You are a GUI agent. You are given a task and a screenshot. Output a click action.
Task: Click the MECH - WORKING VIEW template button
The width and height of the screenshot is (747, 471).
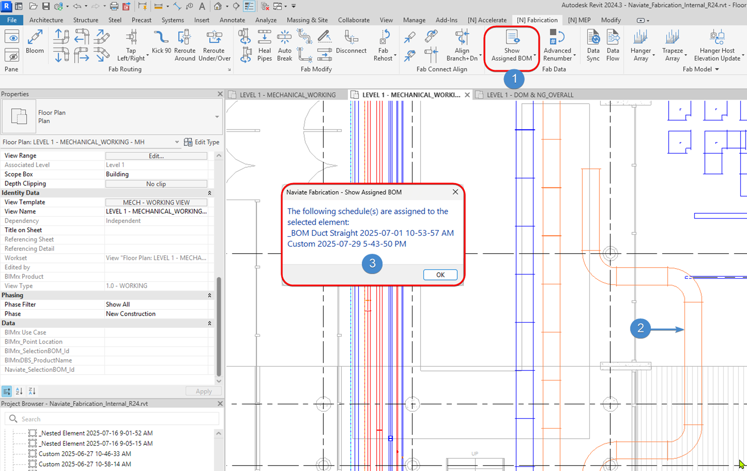point(156,202)
